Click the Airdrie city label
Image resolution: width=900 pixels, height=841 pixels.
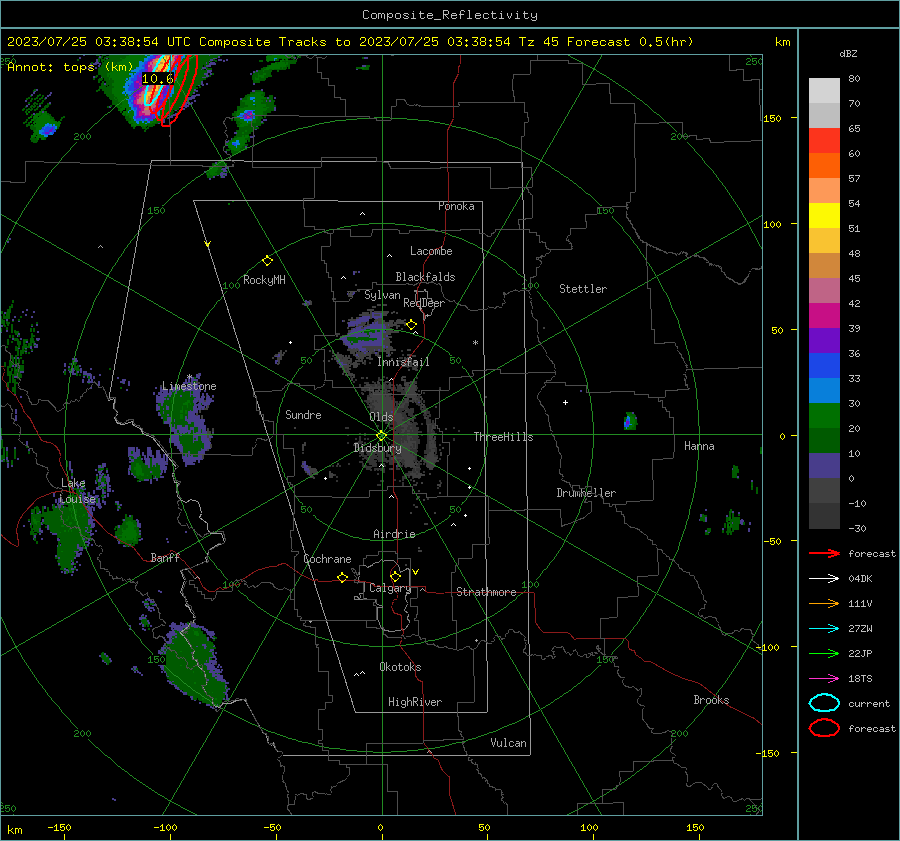pyautogui.click(x=394, y=534)
